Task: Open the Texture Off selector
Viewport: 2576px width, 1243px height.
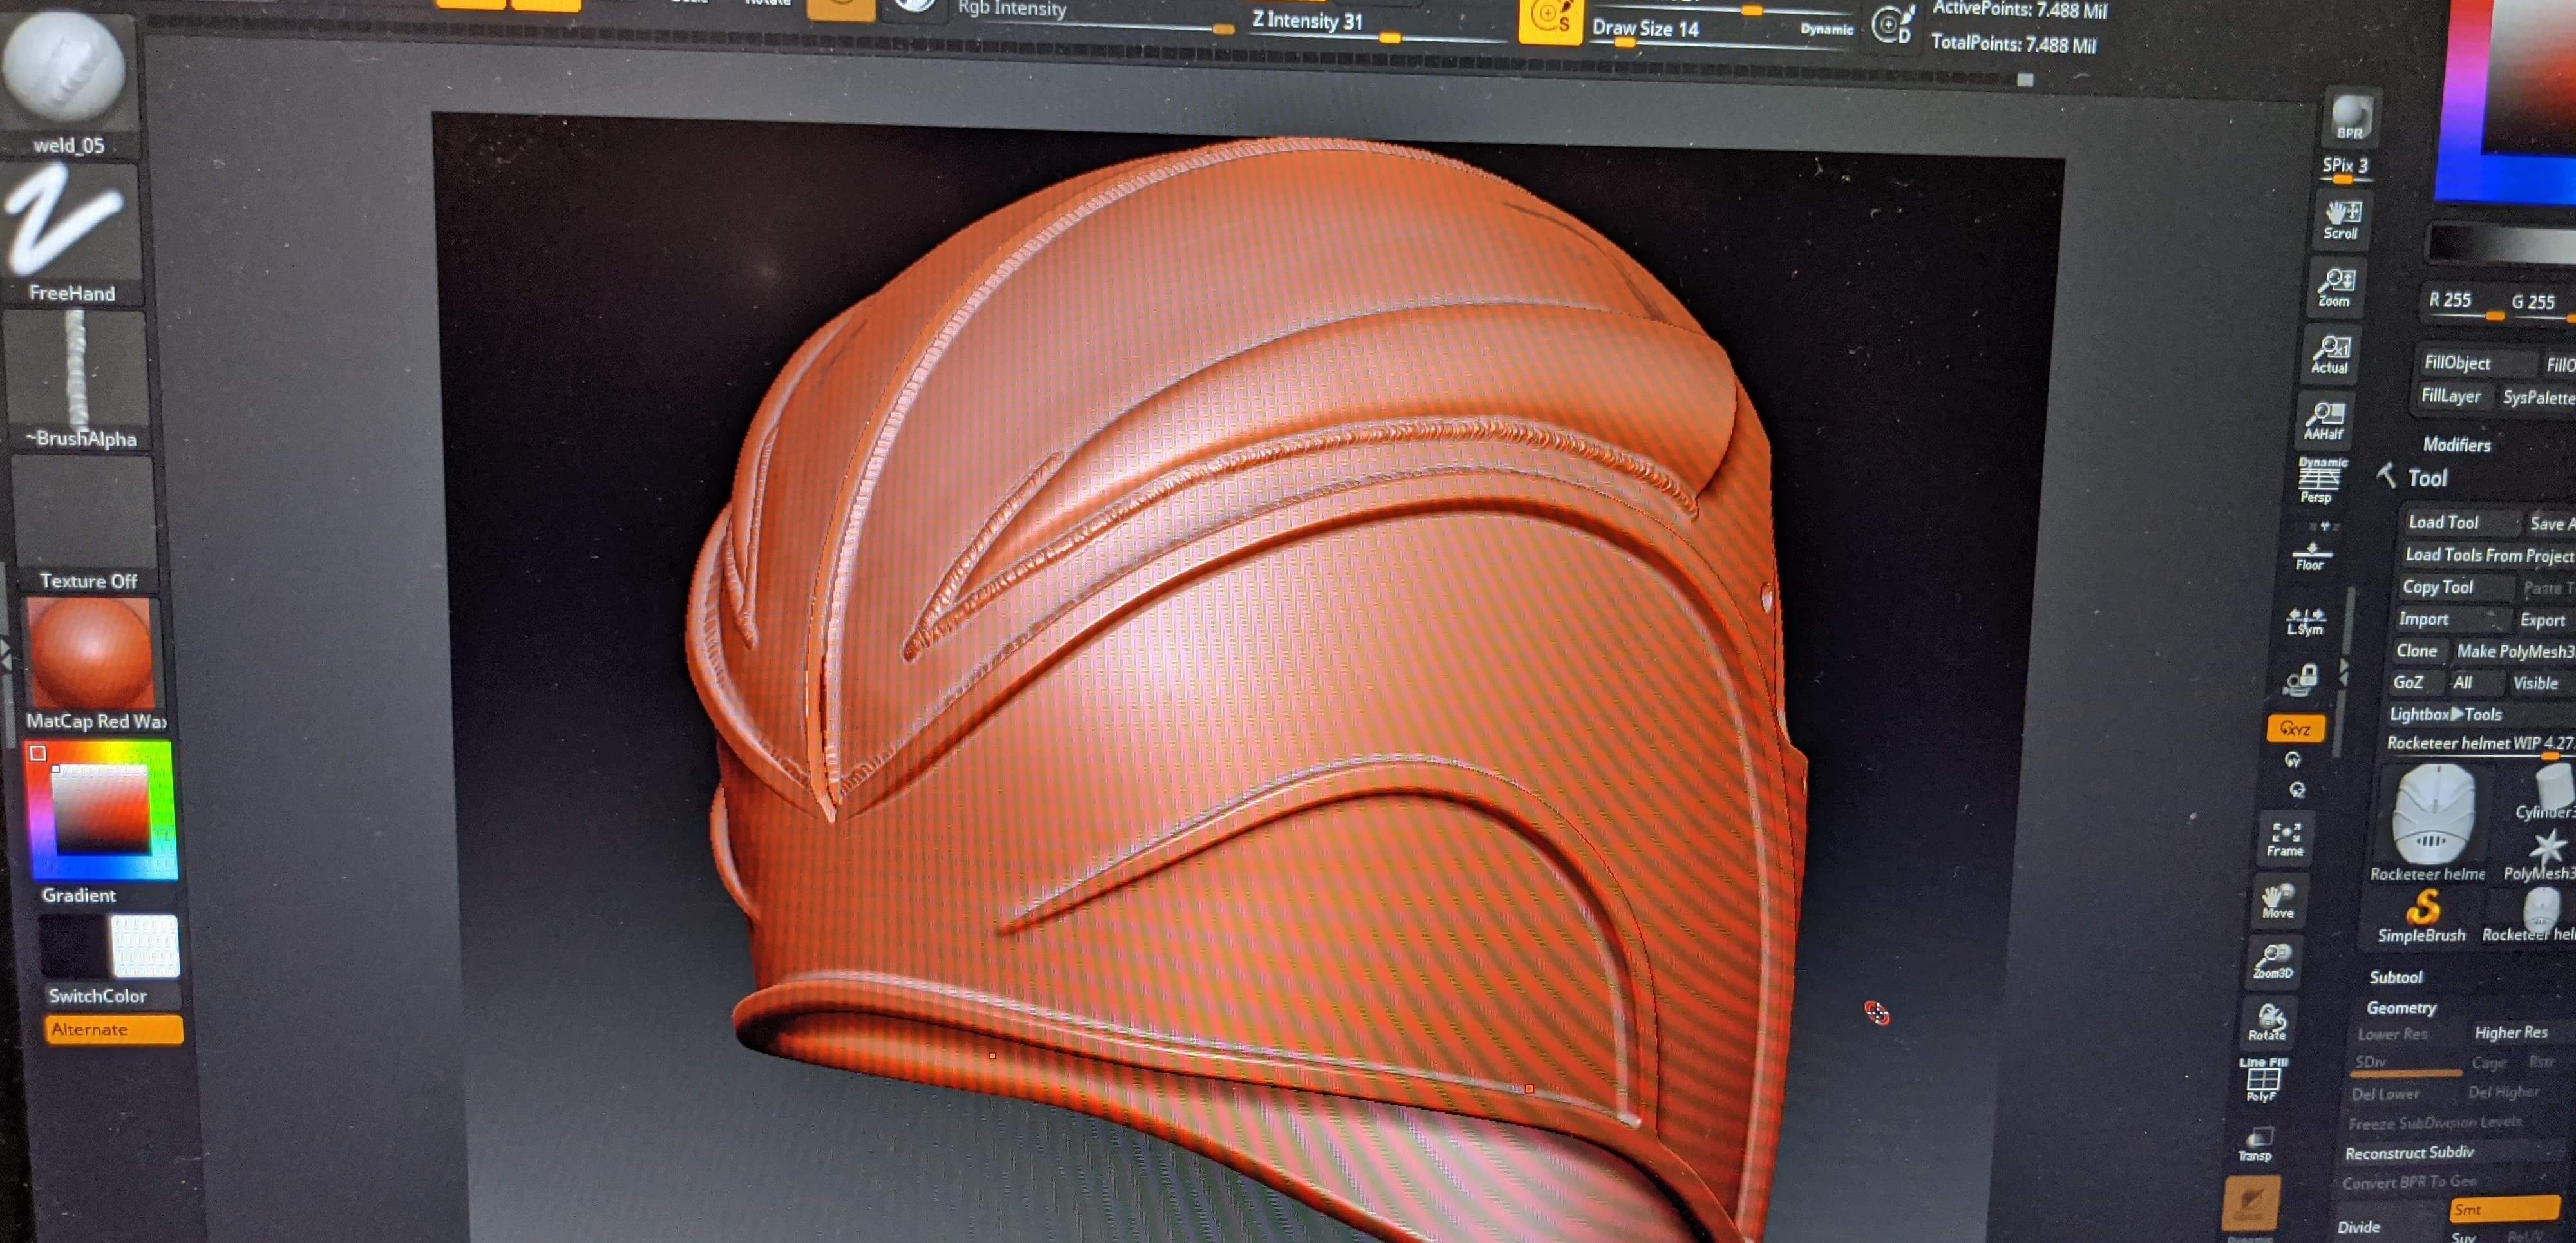Action: 85,523
